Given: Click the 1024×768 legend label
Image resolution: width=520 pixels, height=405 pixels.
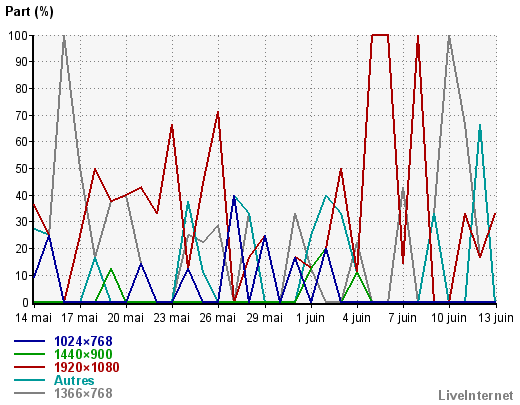Looking at the screenshot, I should (83, 341).
